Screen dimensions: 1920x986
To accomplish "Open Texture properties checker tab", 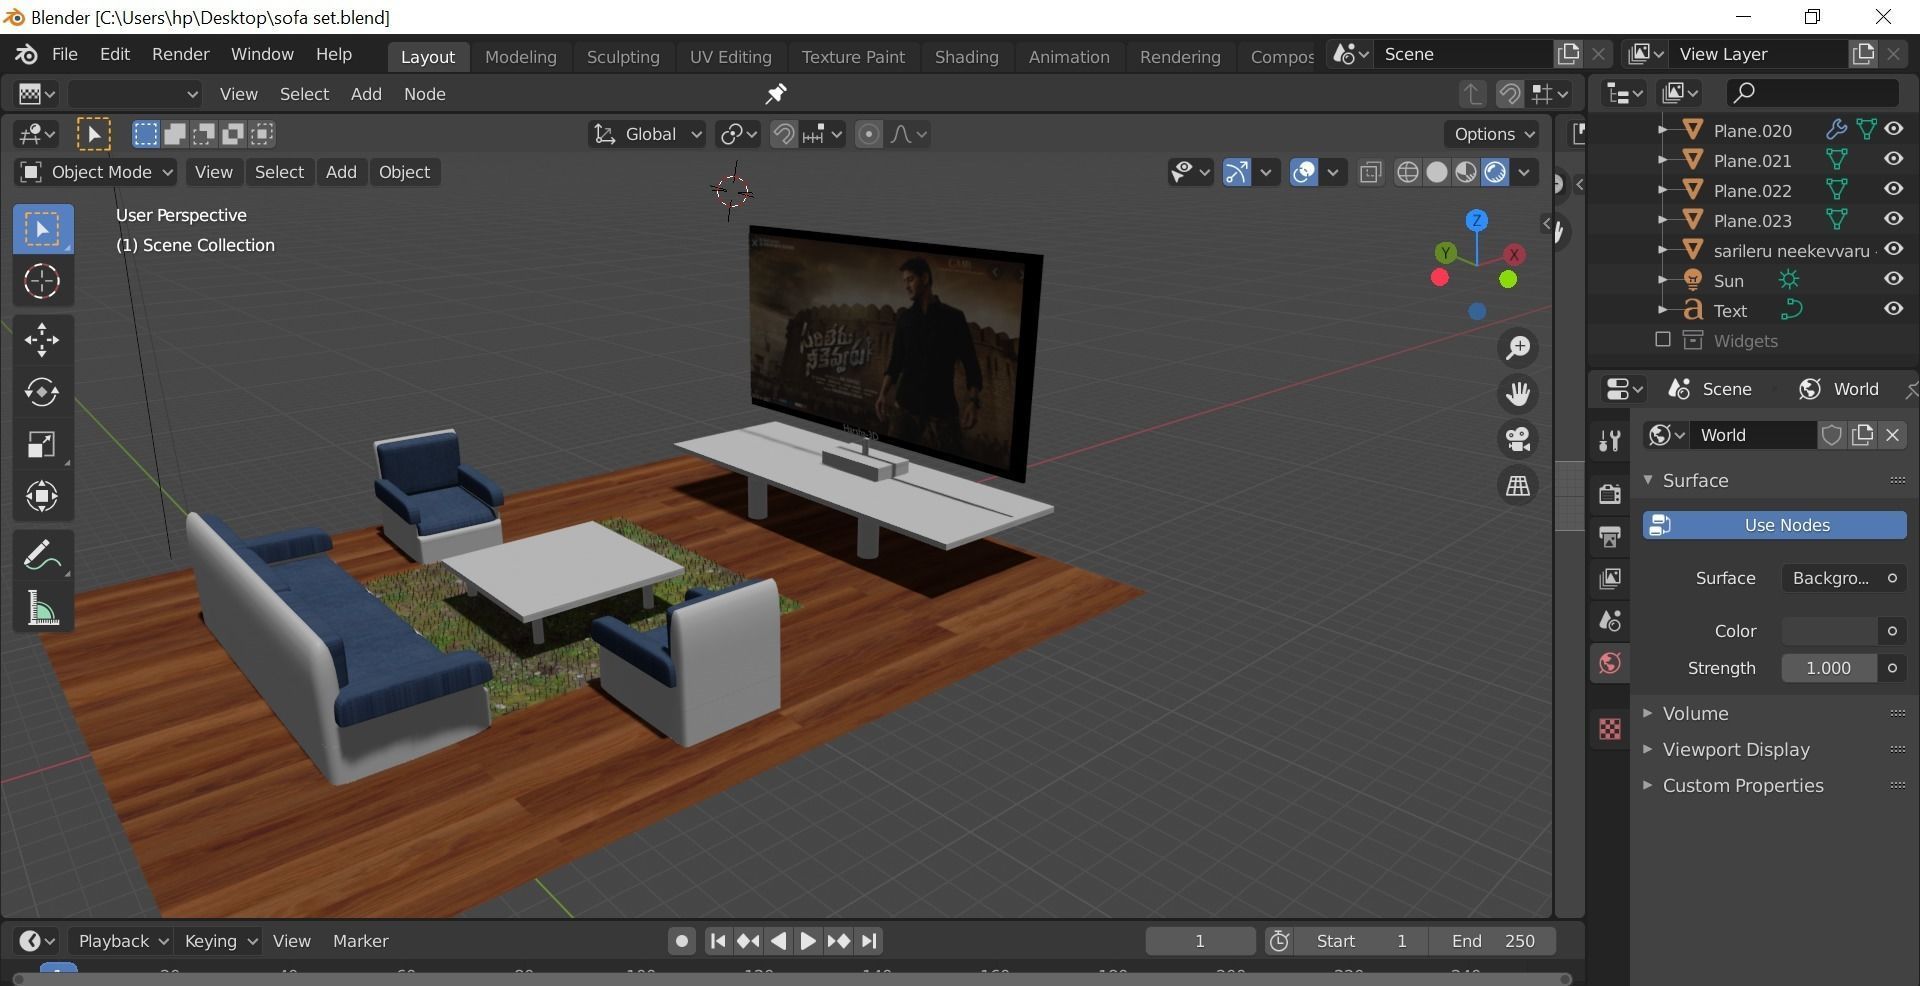I will (1610, 729).
